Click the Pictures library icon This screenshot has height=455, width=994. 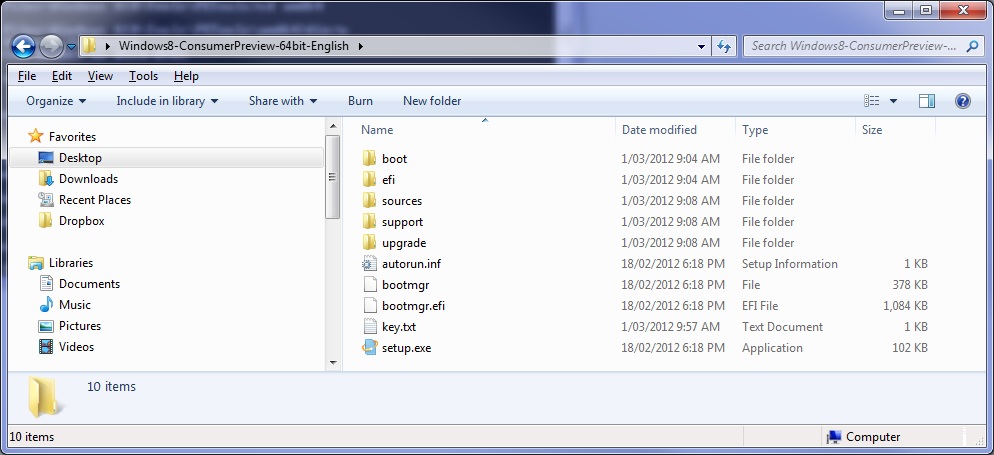[46, 326]
